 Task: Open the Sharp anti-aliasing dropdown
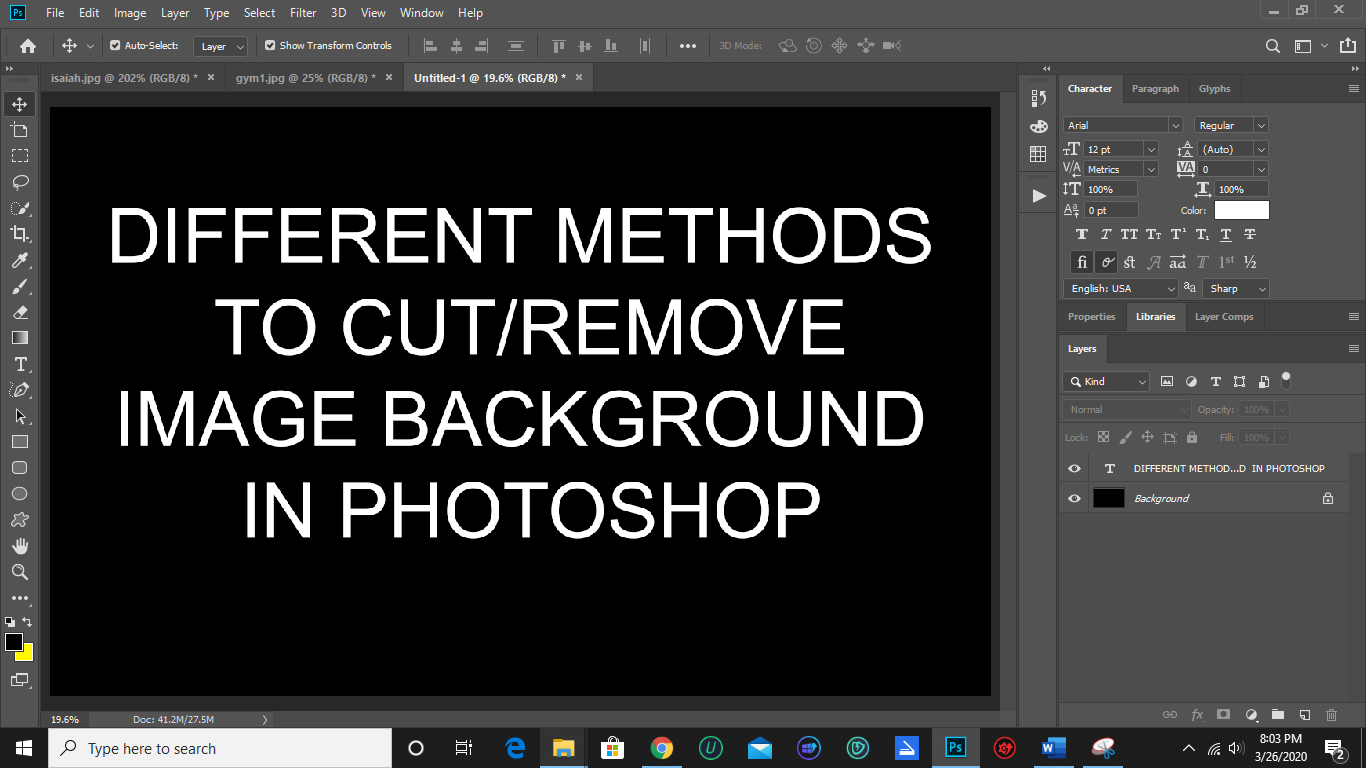pos(1236,288)
